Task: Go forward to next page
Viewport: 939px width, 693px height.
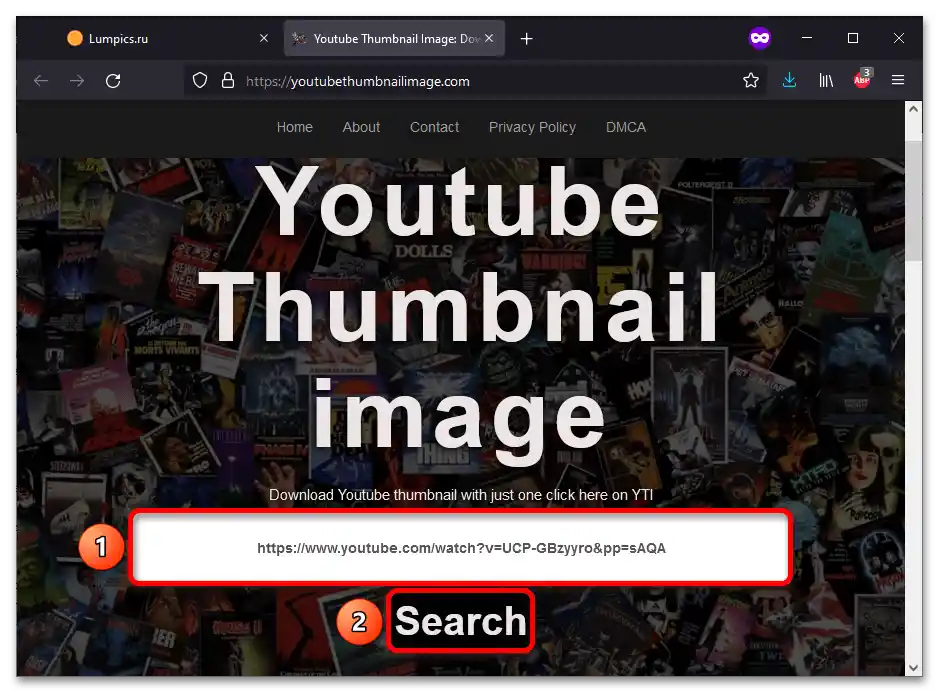Action: pos(77,80)
